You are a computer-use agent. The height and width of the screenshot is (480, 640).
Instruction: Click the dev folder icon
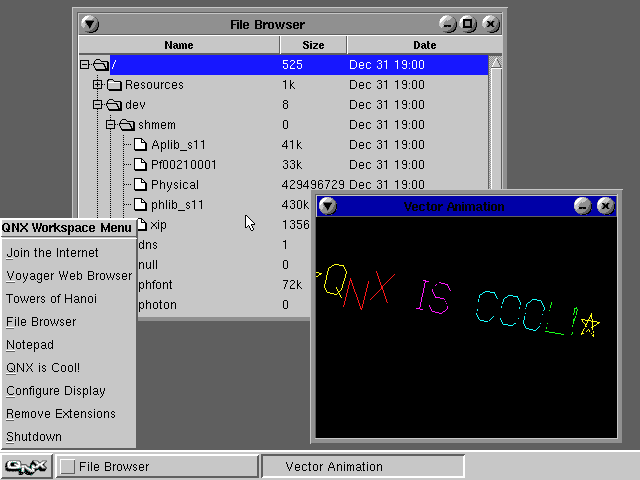point(114,105)
